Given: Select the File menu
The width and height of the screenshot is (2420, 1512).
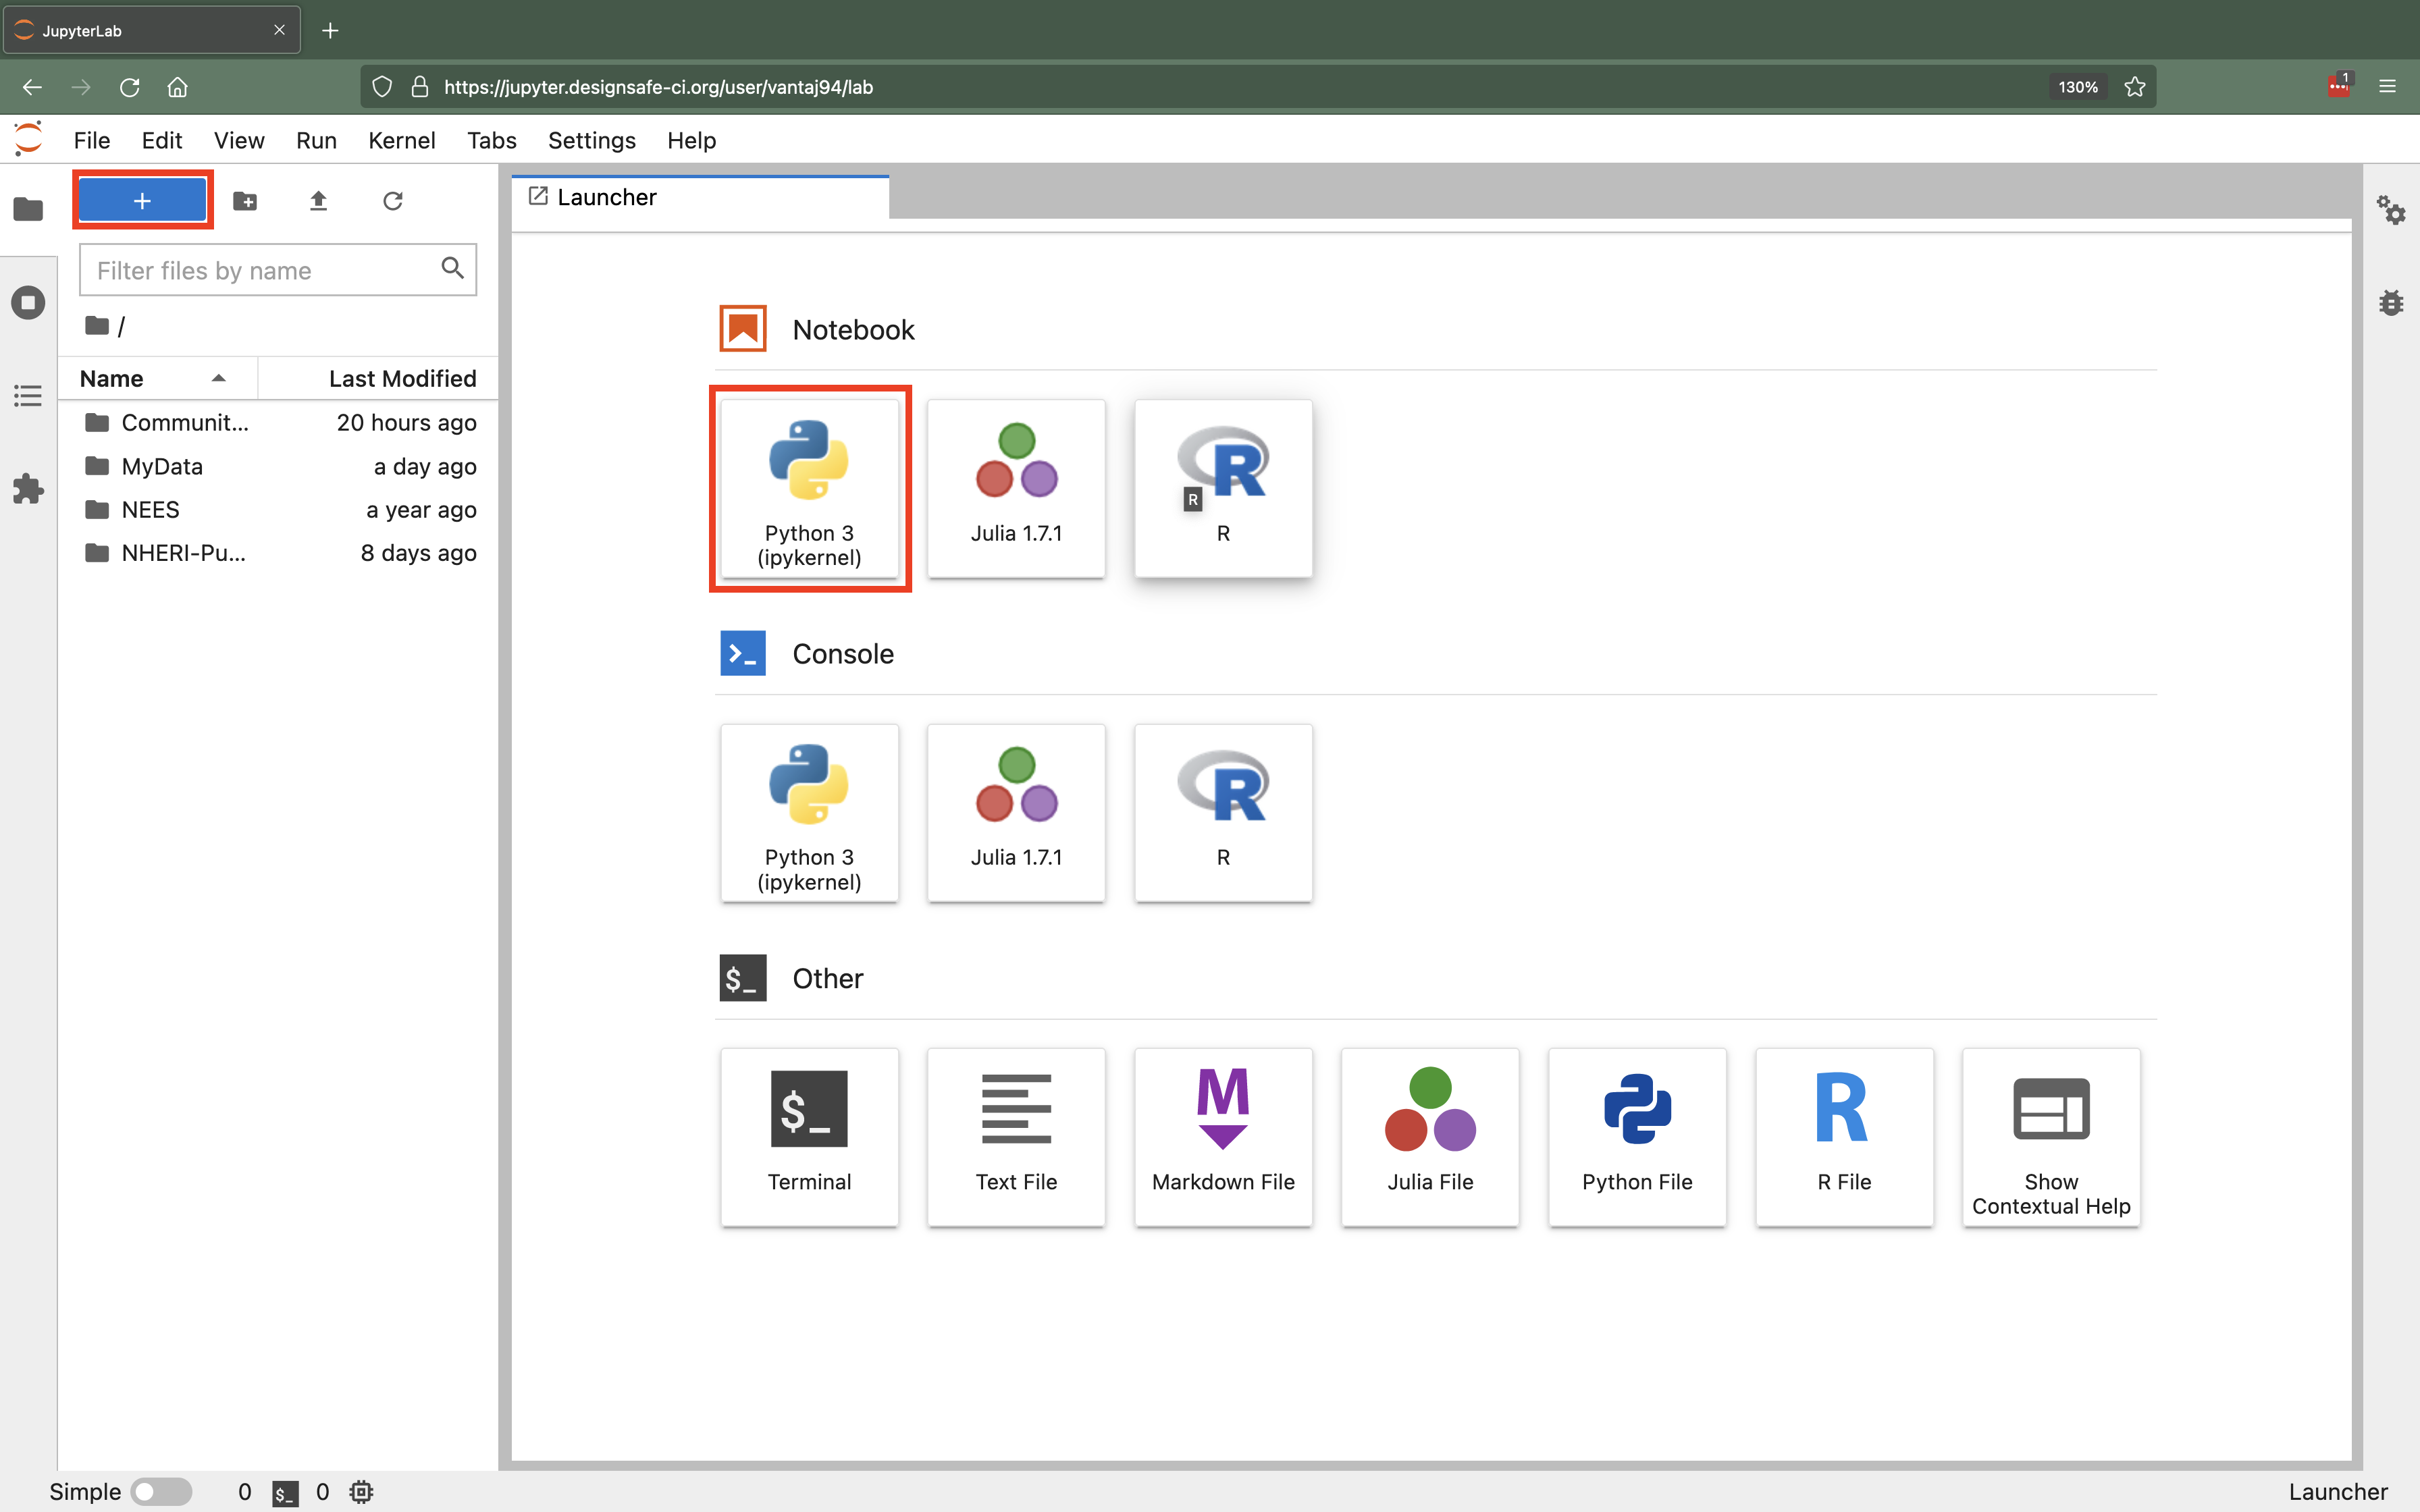Looking at the screenshot, I should (90, 139).
